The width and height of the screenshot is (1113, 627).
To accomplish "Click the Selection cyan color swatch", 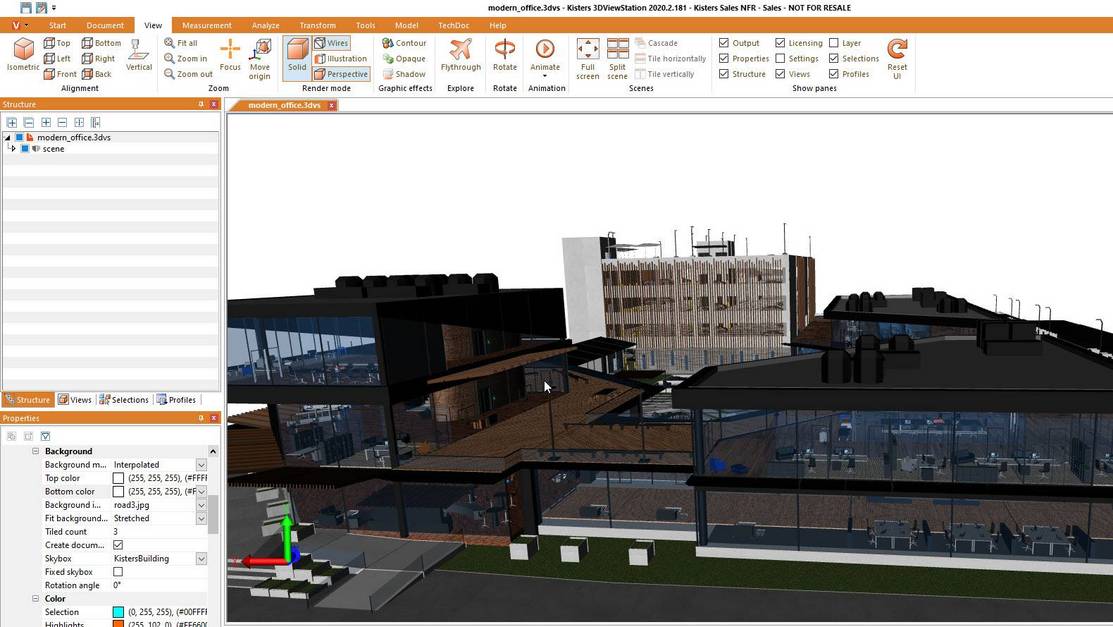I will pyautogui.click(x=118, y=612).
